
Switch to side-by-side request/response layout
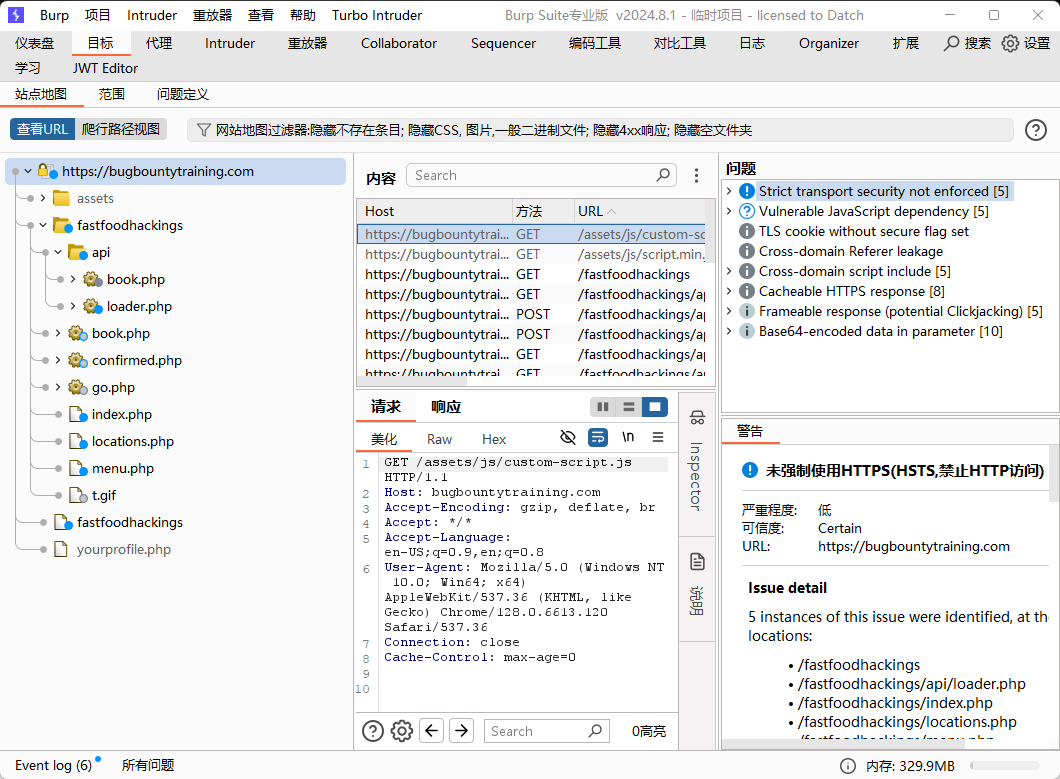tap(603, 407)
